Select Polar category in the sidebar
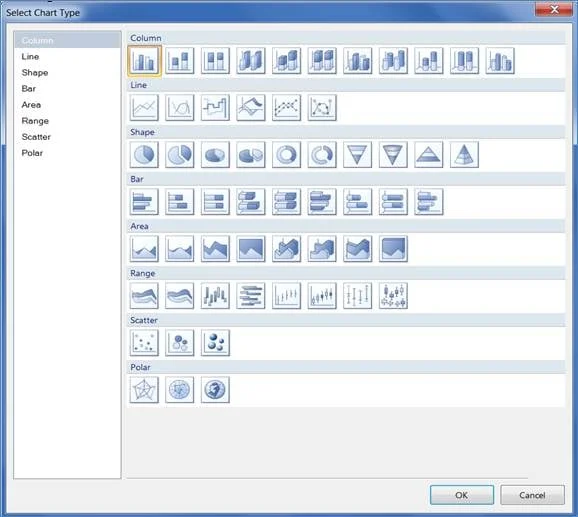 (67, 153)
